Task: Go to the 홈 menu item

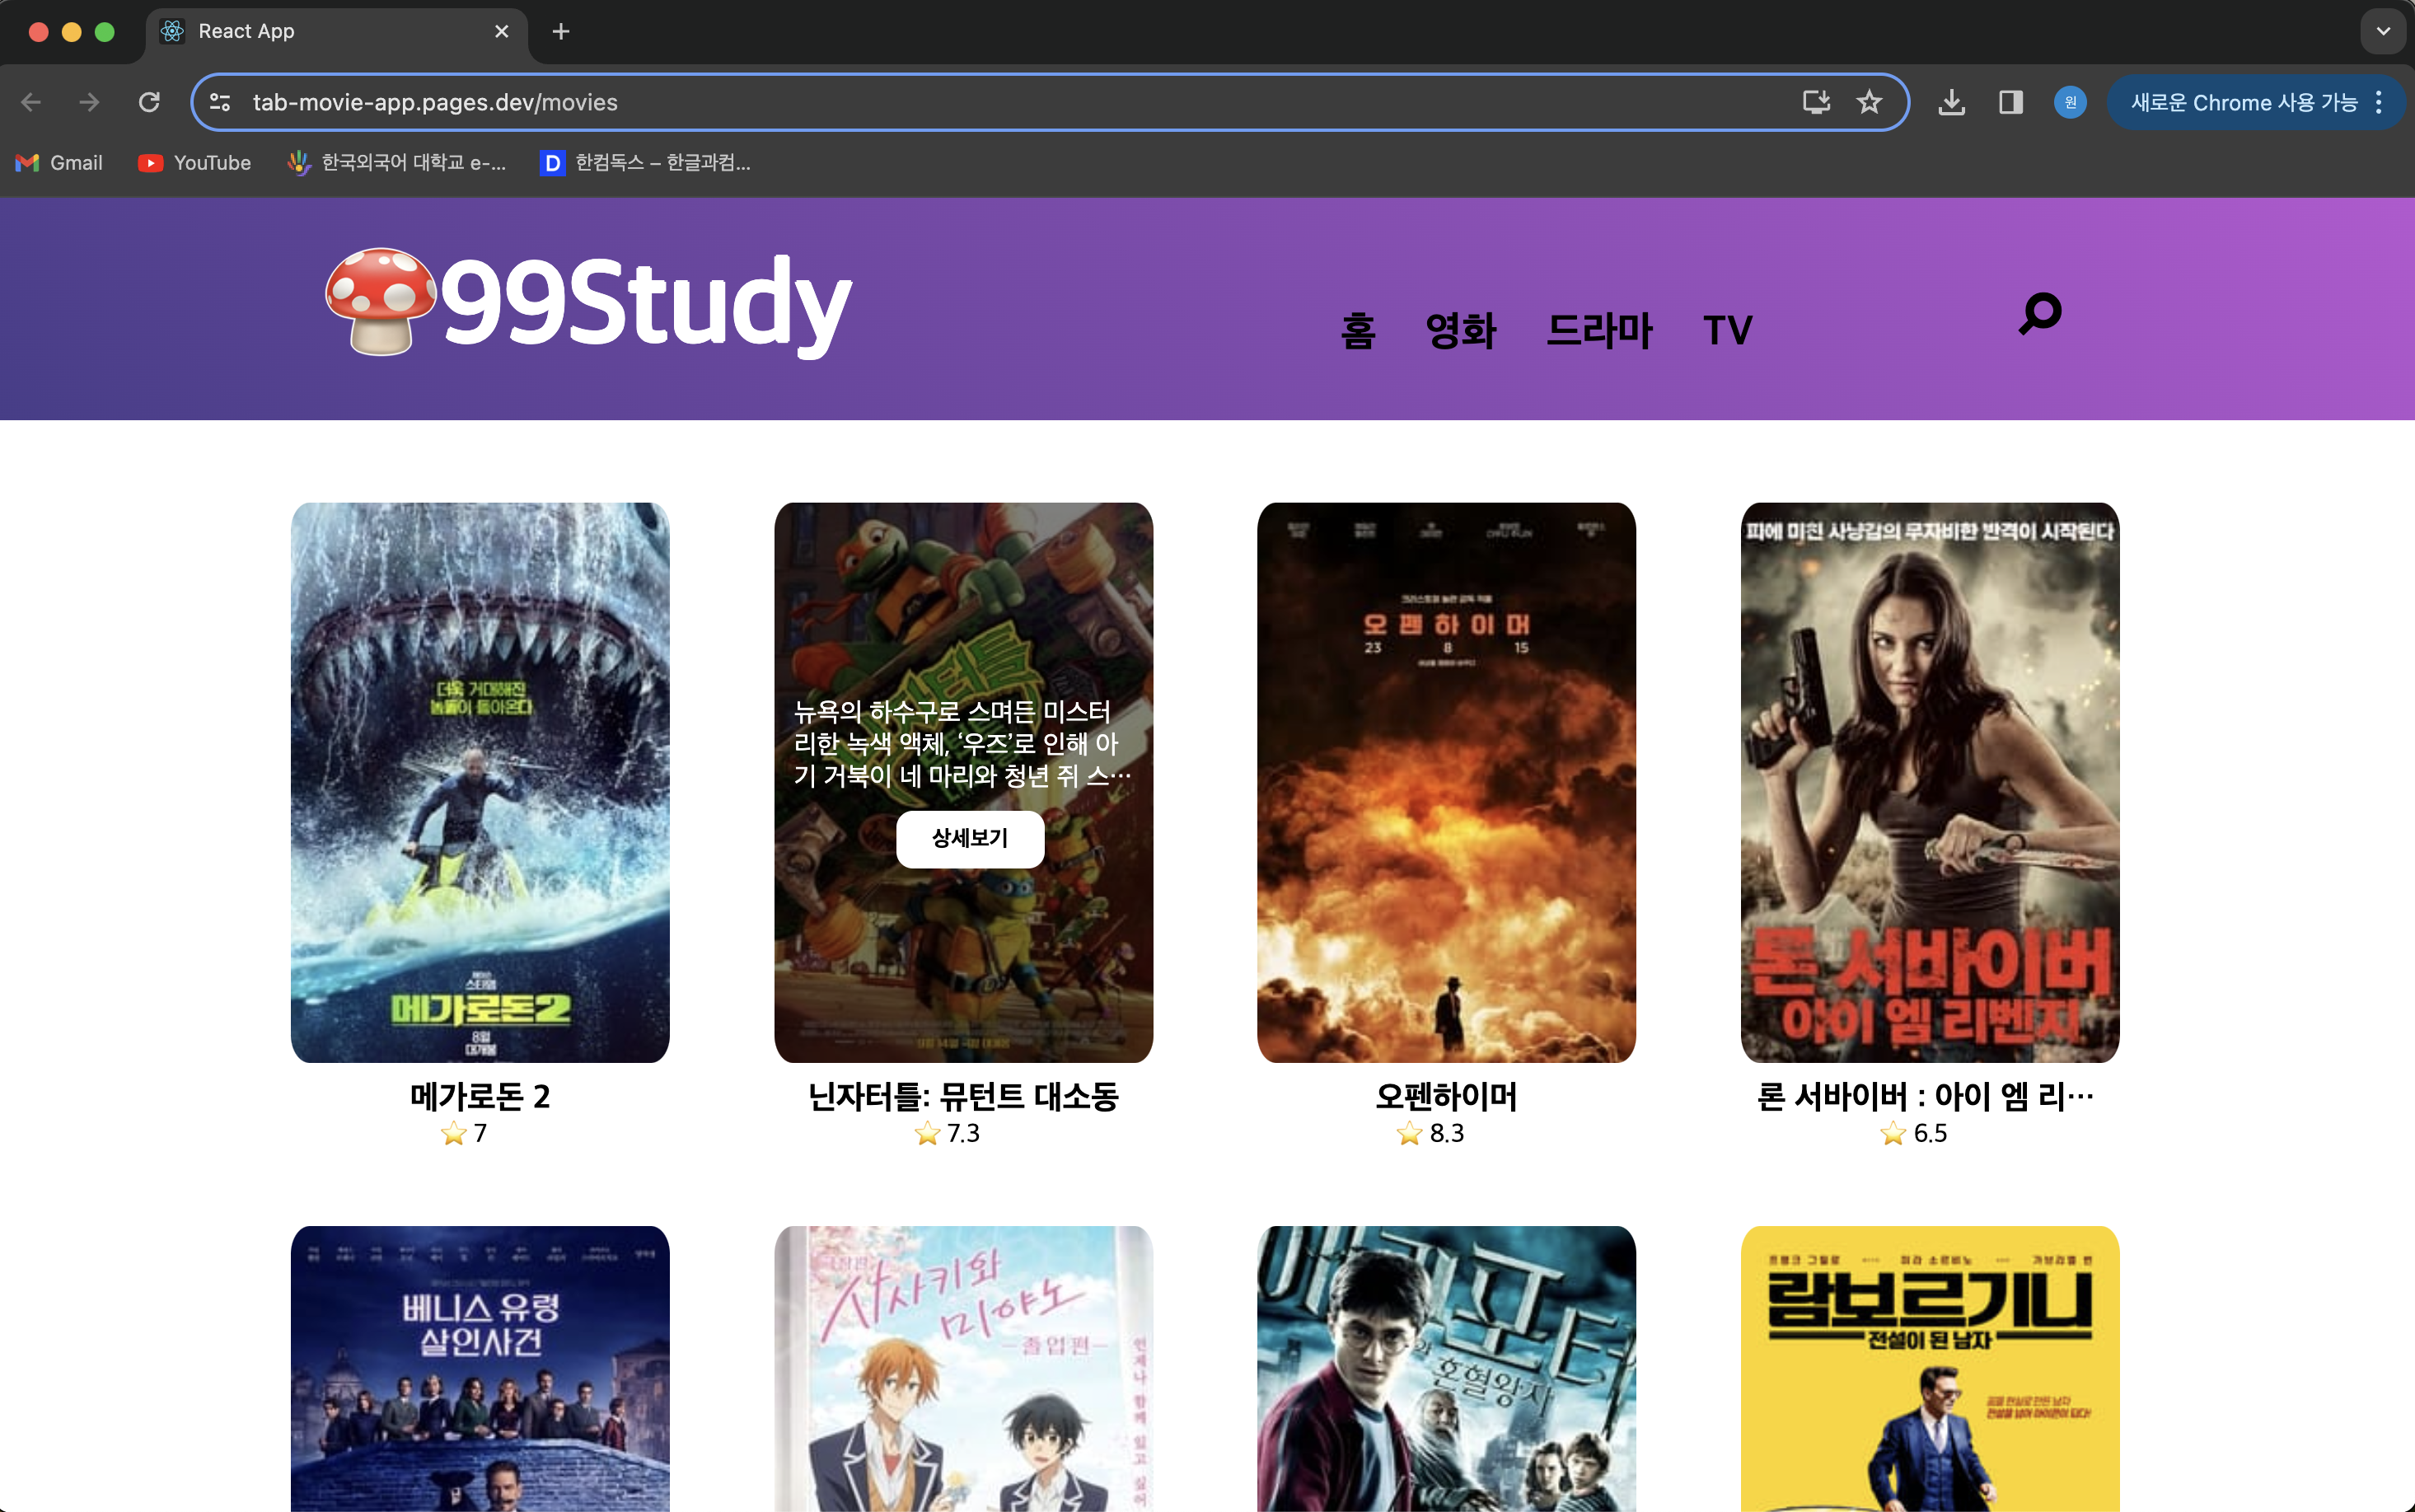Action: tap(1357, 330)
